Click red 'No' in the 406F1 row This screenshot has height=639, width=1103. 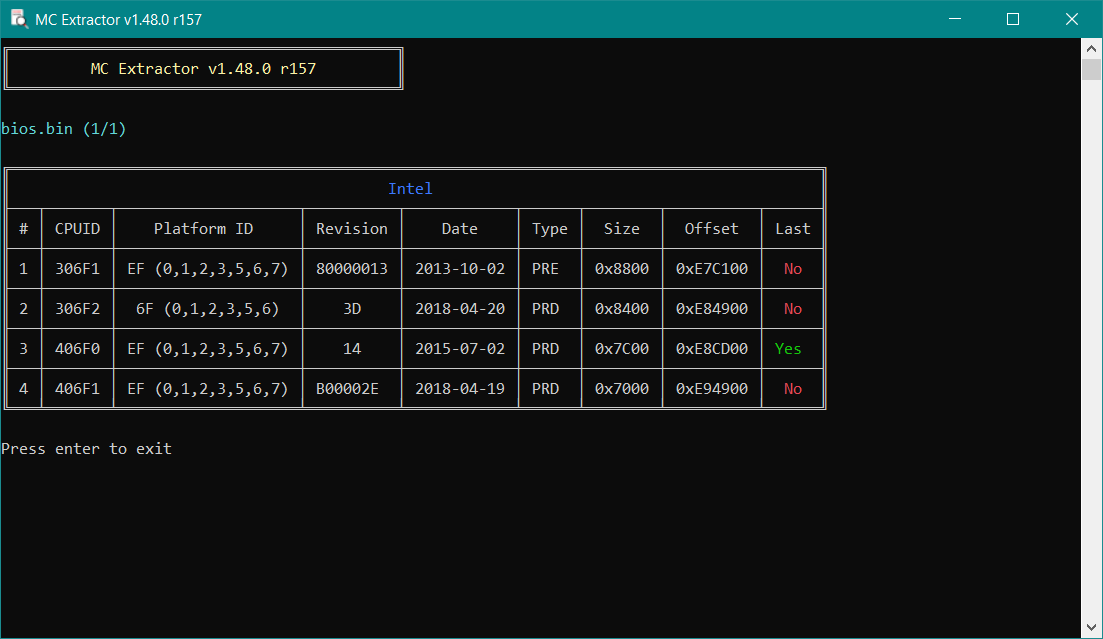pos(793,389)
